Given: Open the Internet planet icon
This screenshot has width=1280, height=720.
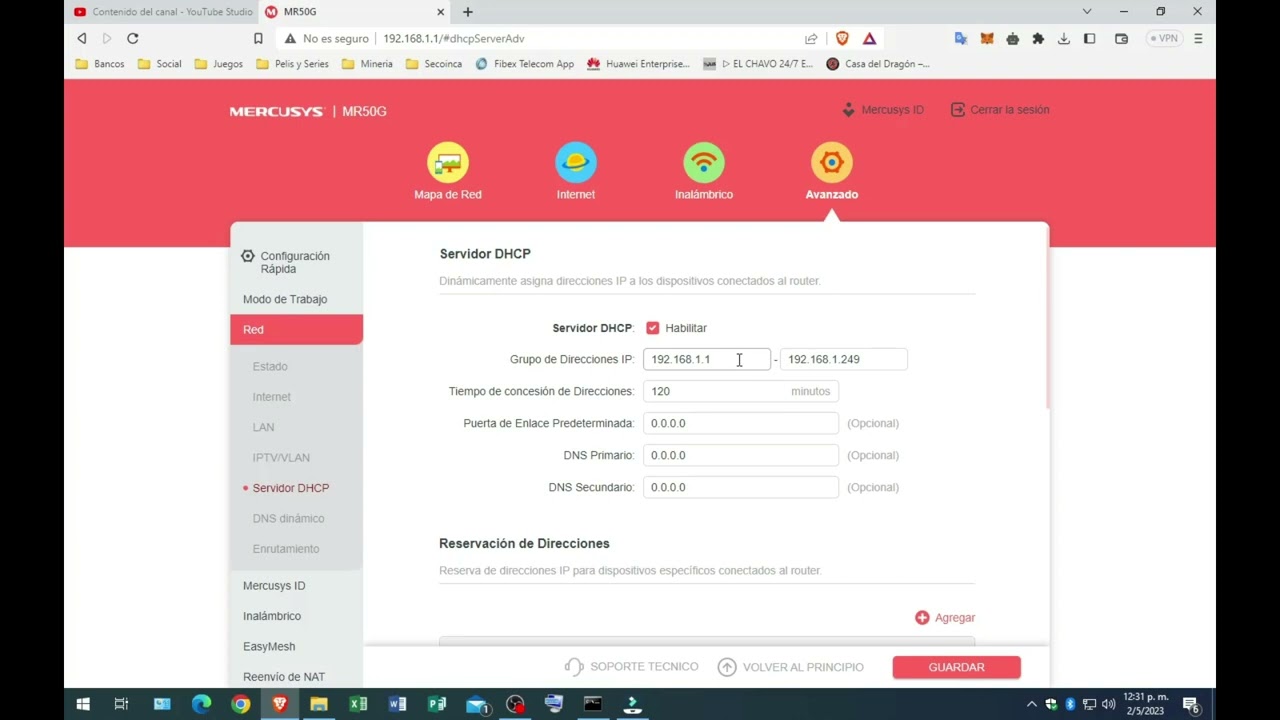Looking at the screenshot, I should [x=576, y=163].
